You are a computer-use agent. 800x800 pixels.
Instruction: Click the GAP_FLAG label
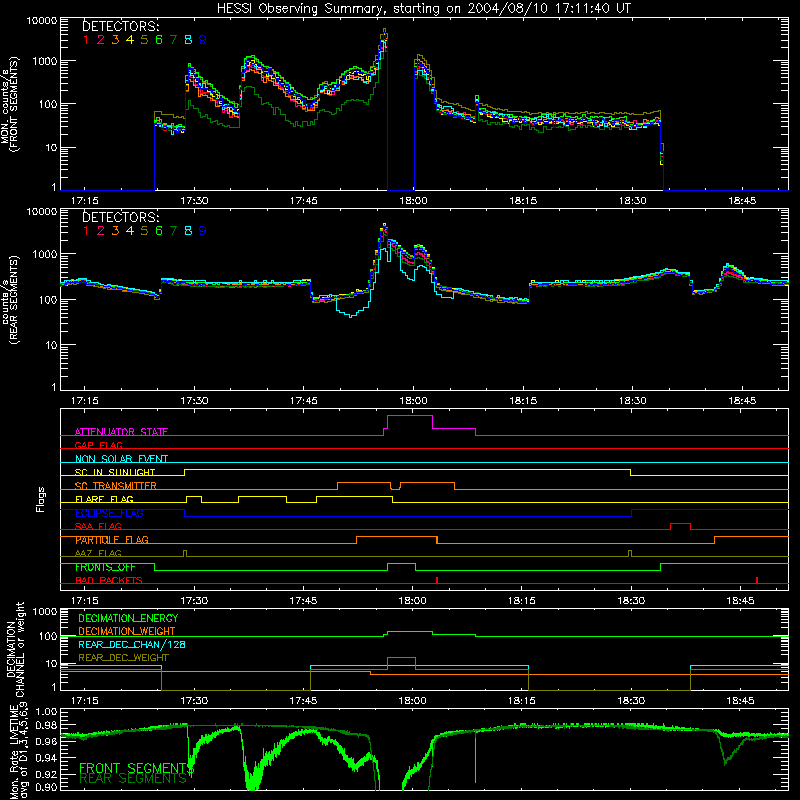pyautogui.click(x=98, y=445)
